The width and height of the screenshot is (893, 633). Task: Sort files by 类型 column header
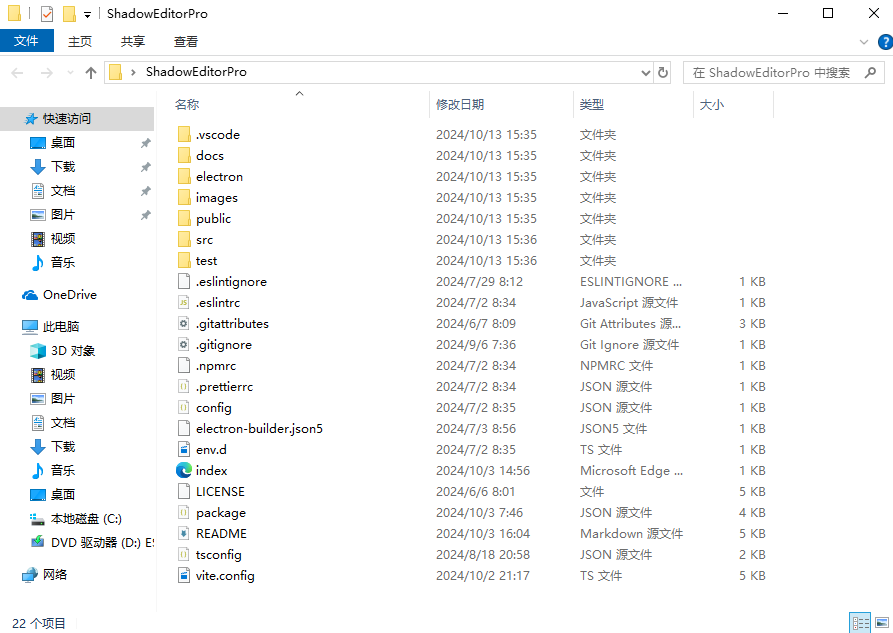(x=592, y=104)
